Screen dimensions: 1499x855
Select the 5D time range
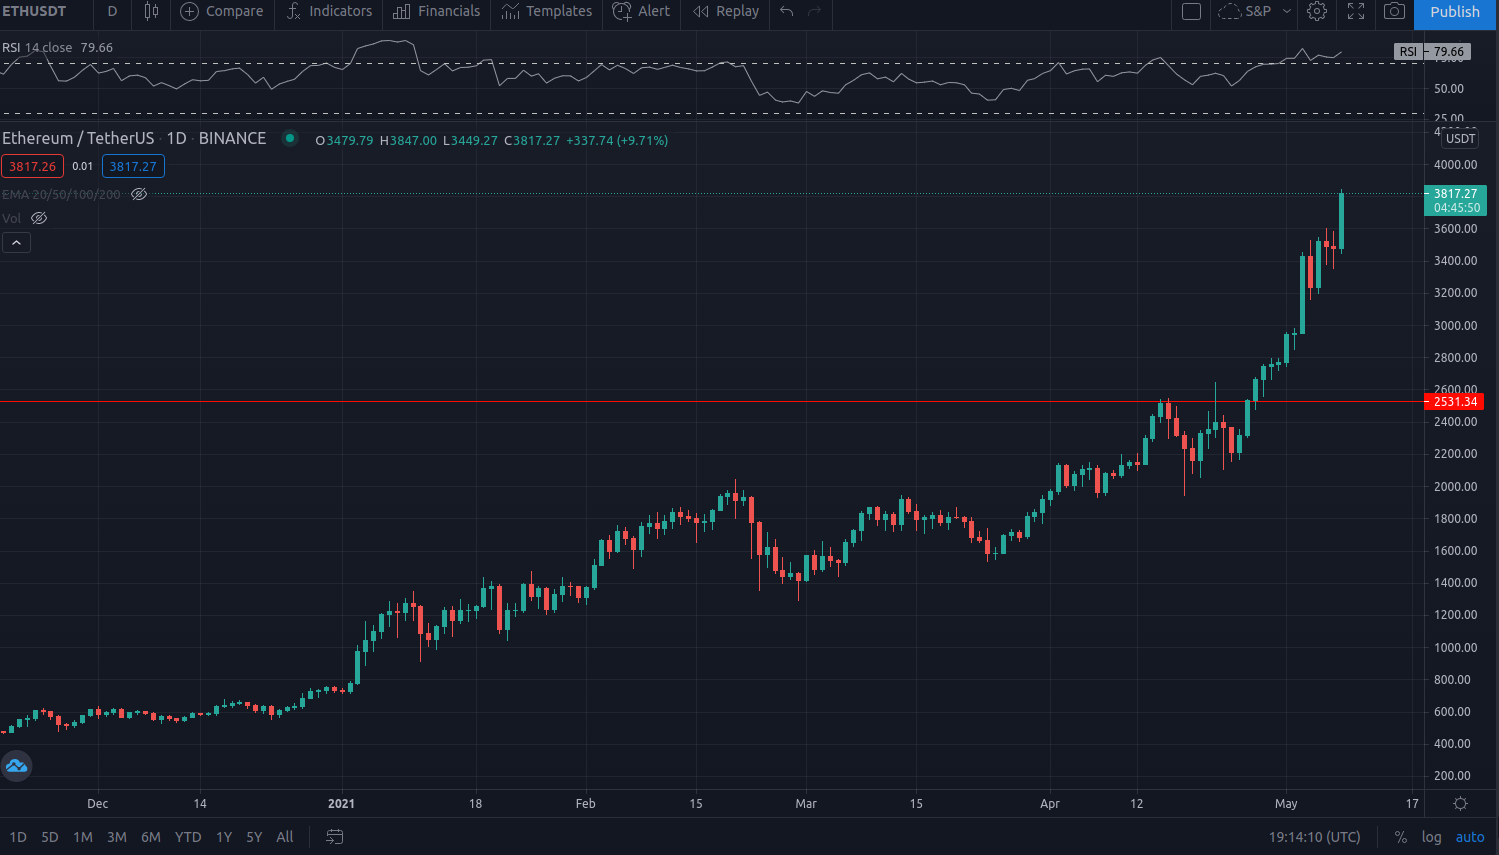pos(50,837)
